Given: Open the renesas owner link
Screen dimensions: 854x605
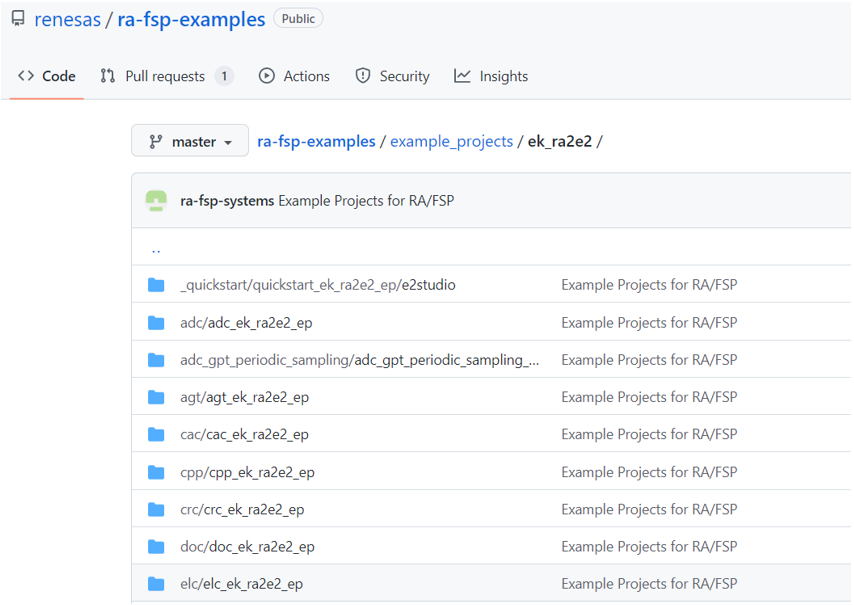Looking at the screenshot, I should pos(67,19).
